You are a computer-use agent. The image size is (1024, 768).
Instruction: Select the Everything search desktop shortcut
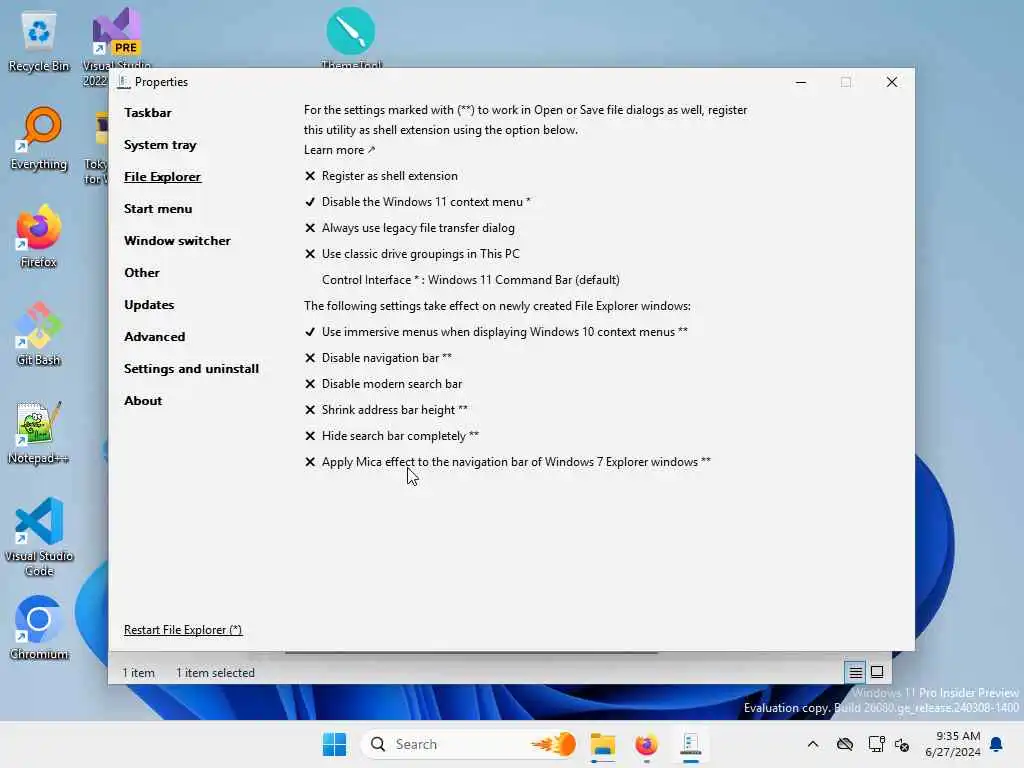tap(39, 139)
